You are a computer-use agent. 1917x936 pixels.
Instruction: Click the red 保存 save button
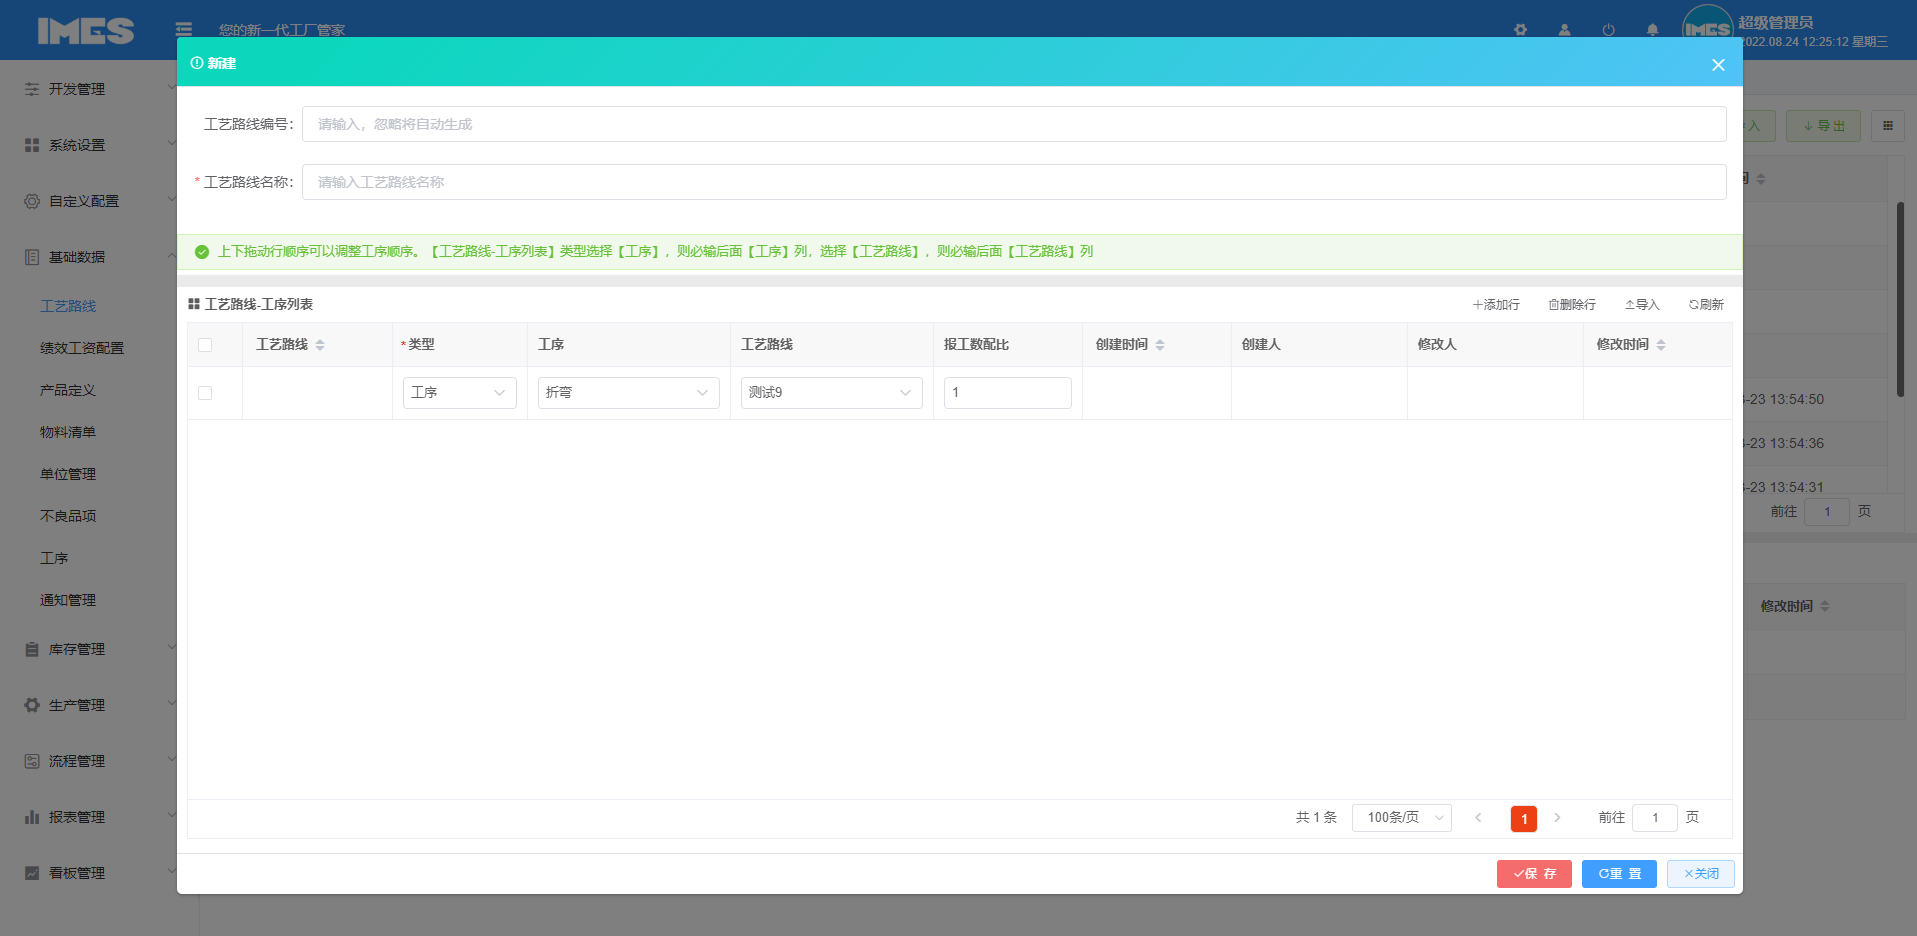pyautogui.click(x=1534, y=874)
